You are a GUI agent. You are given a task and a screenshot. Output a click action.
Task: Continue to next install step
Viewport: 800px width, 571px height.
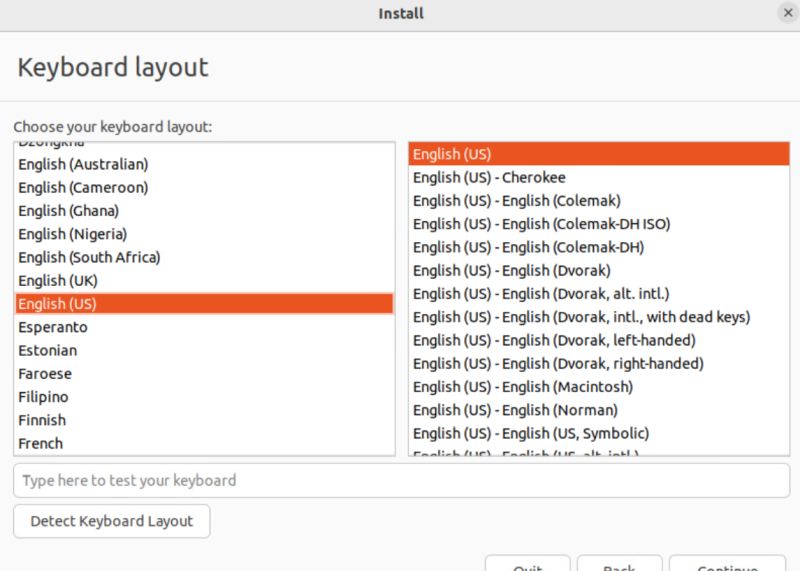click(728, 563)
